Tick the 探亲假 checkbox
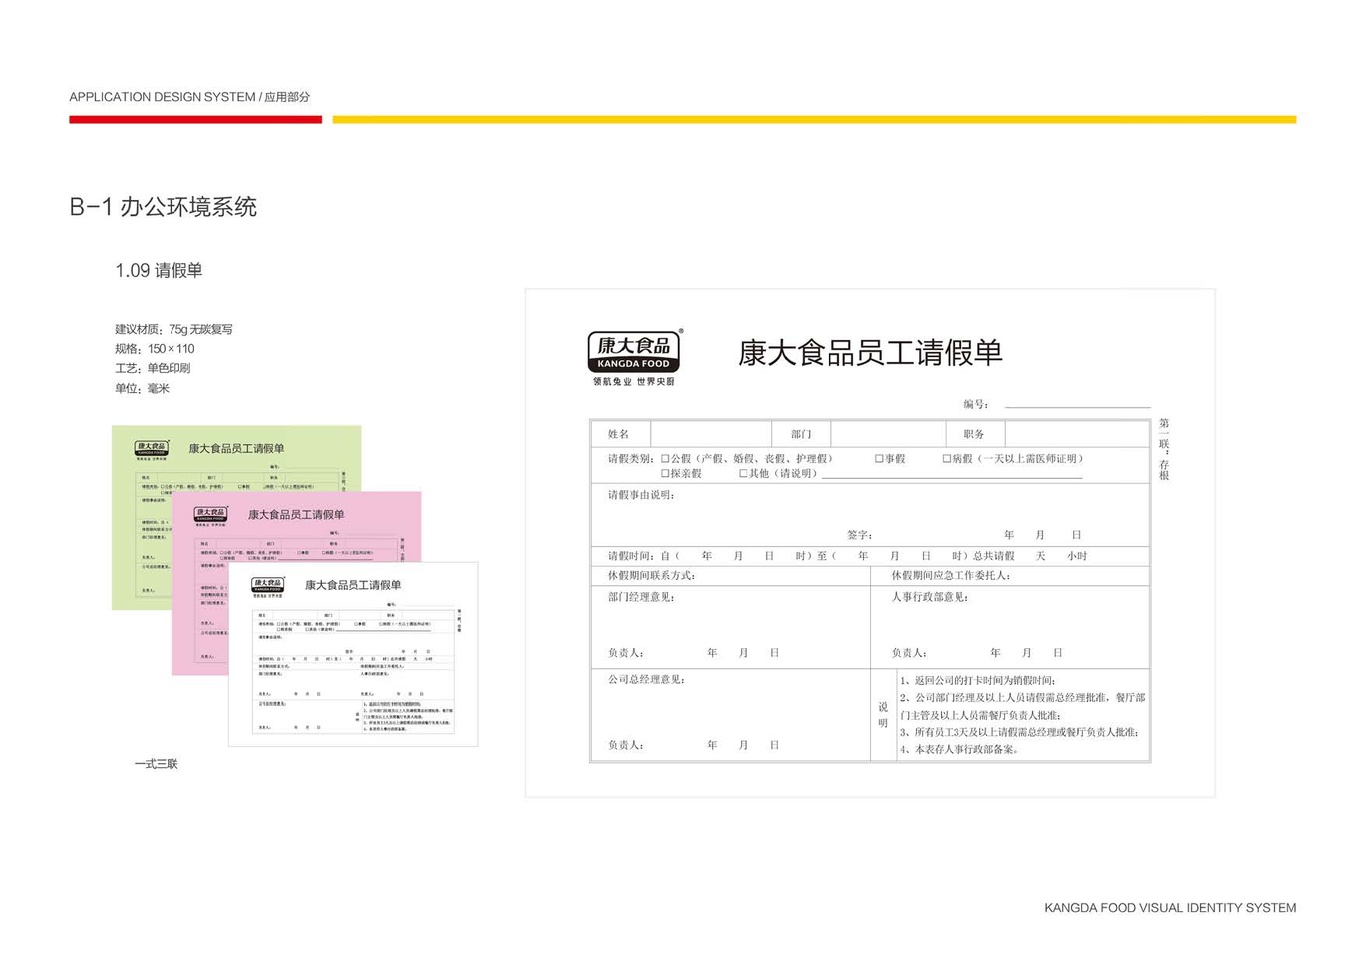This screenshot has height=972, width=1366. (665, 474)
